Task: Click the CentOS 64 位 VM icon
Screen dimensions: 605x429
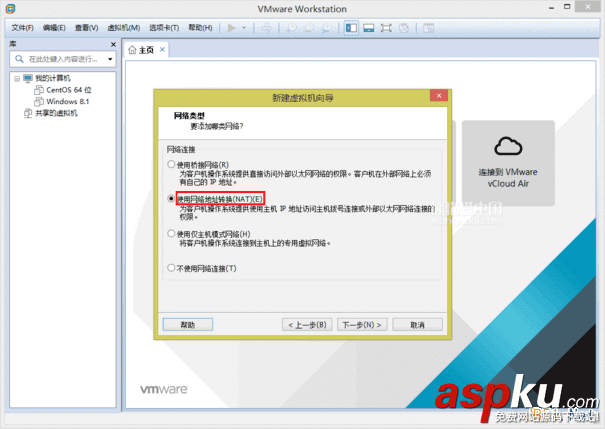Action: pyautogui.click(x=39, y=90)
